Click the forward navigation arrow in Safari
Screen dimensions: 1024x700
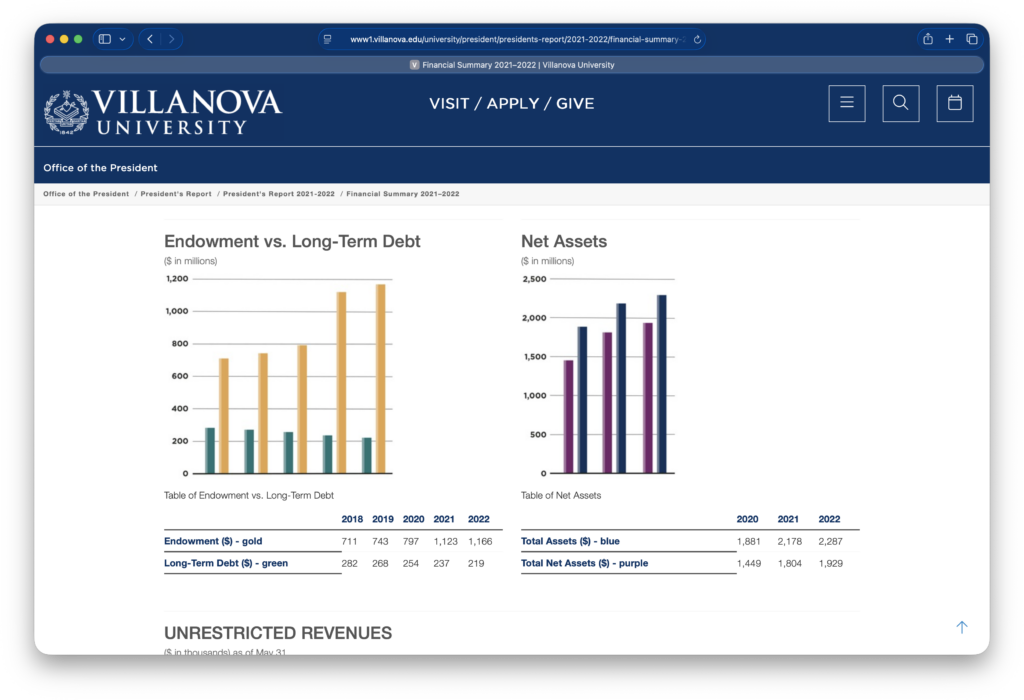click(170, 38)
